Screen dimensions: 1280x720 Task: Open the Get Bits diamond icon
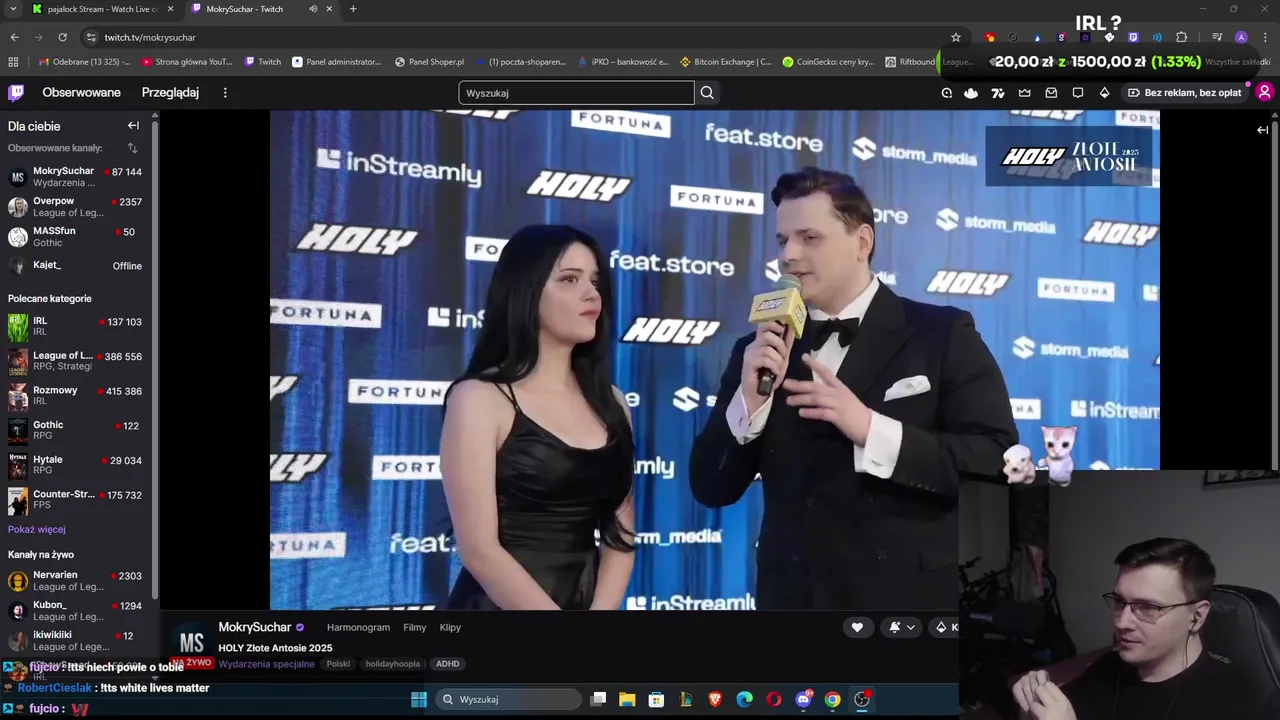(1104, 93)
